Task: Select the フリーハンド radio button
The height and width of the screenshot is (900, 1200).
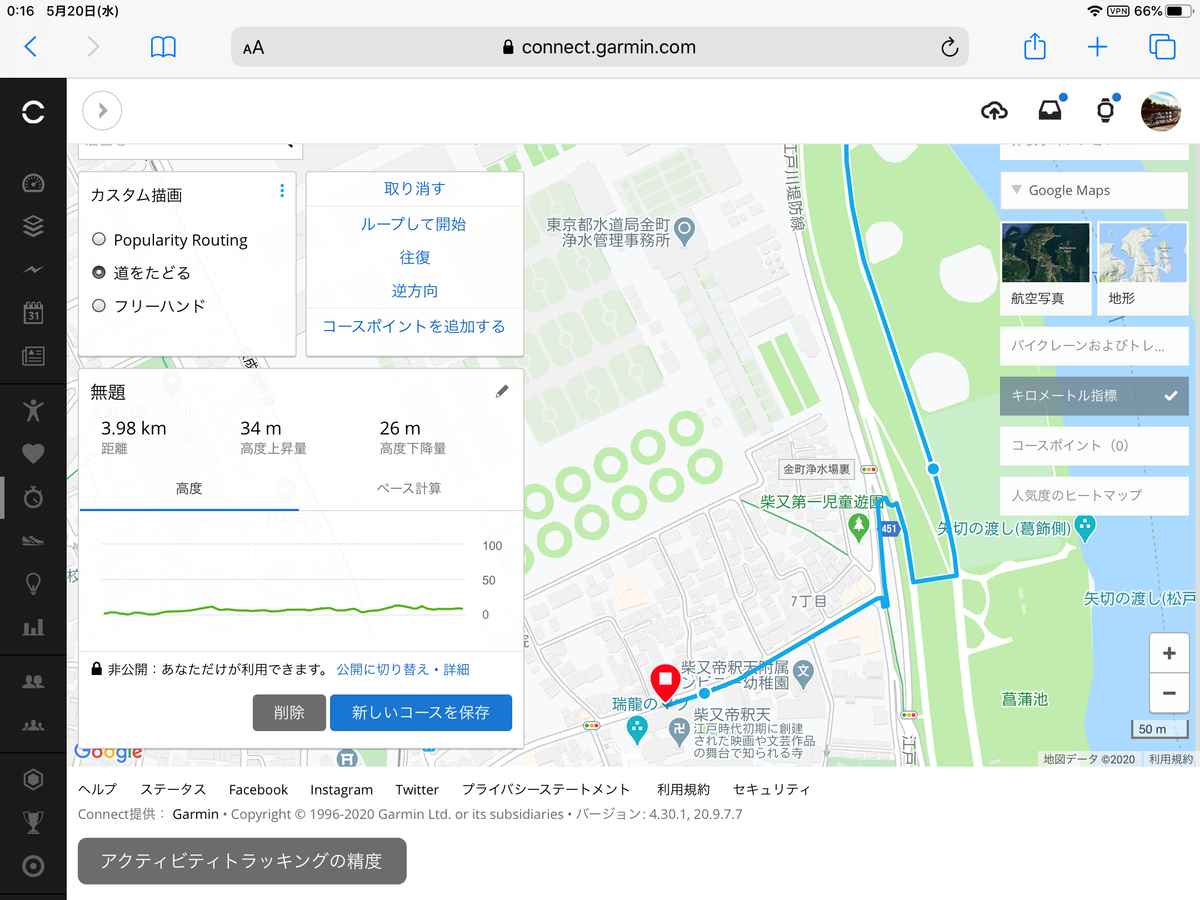Action: pos(98,306)
